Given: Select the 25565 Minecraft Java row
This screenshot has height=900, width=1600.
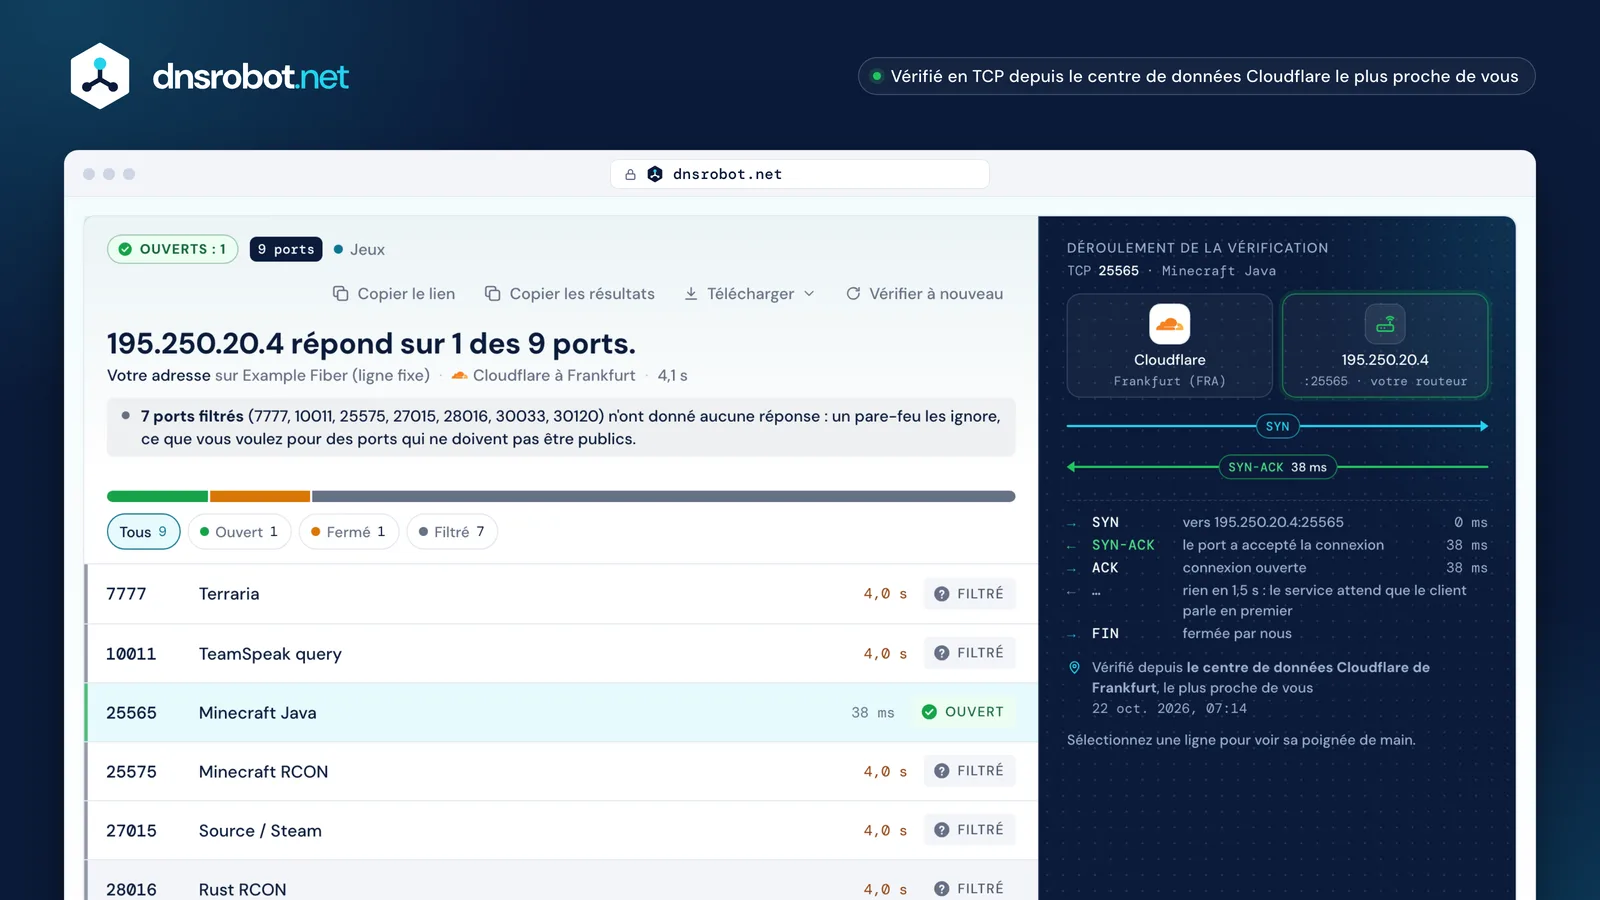Looking at the screenshot, I should [x=561, y=712].
